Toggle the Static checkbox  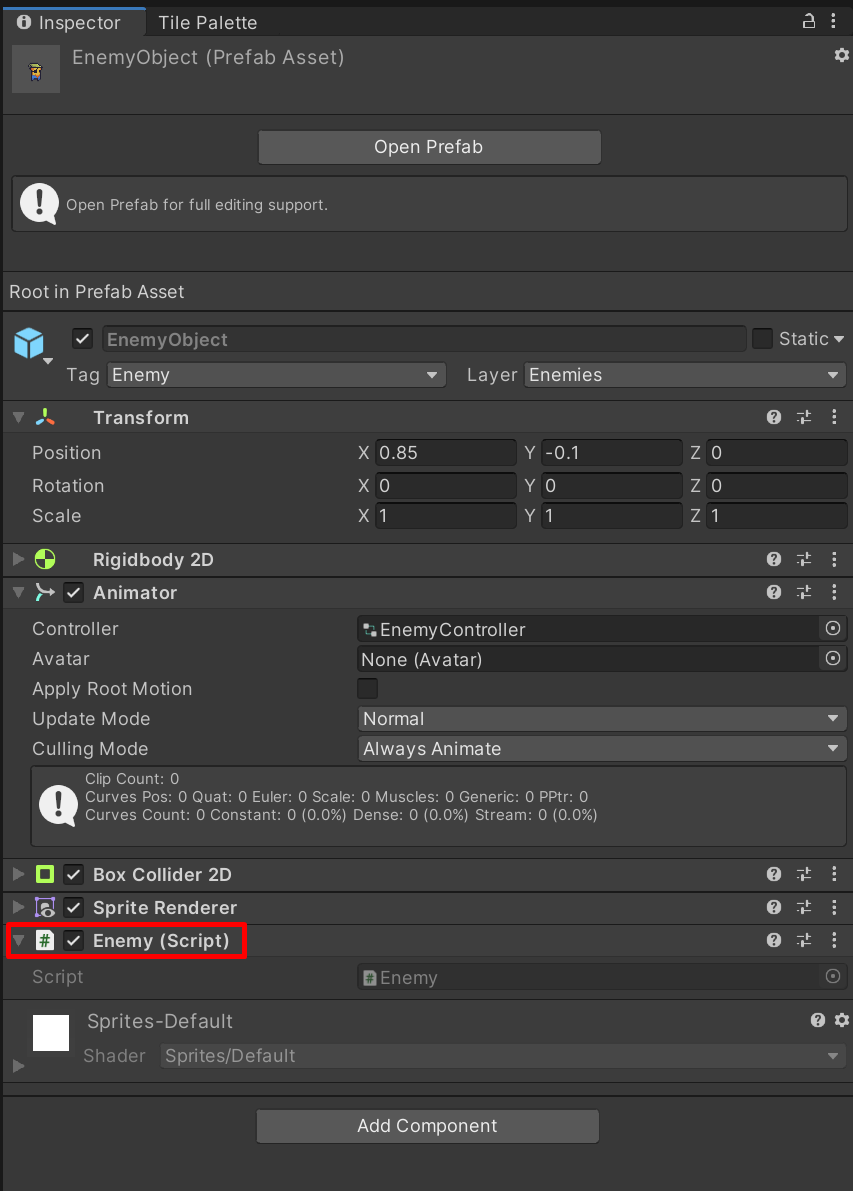[762, 338]
